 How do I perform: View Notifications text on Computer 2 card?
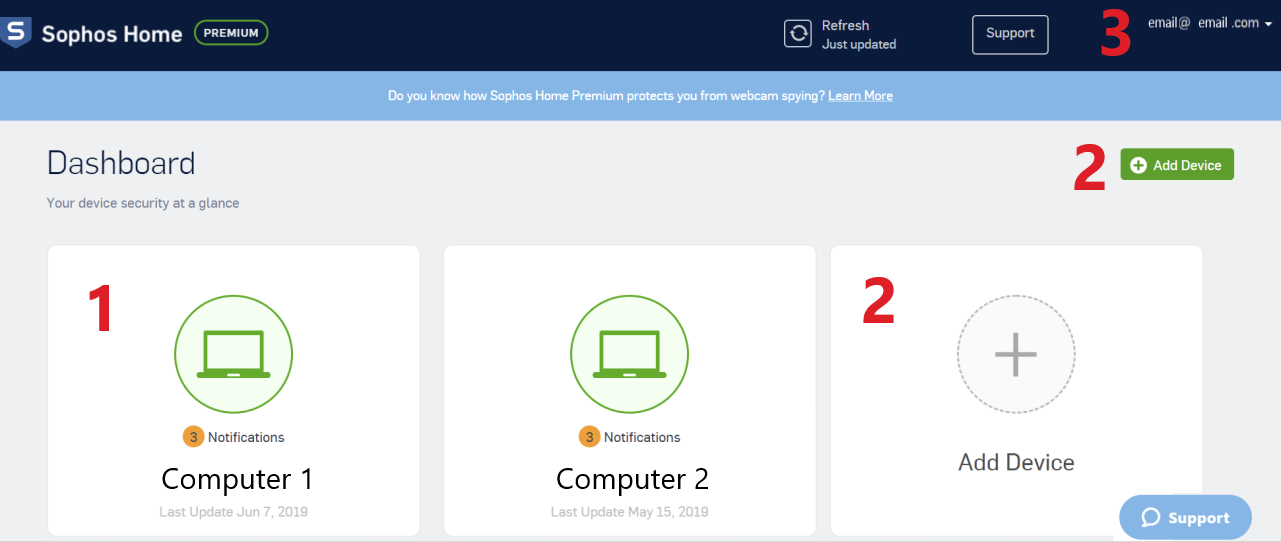coord(642,437)
